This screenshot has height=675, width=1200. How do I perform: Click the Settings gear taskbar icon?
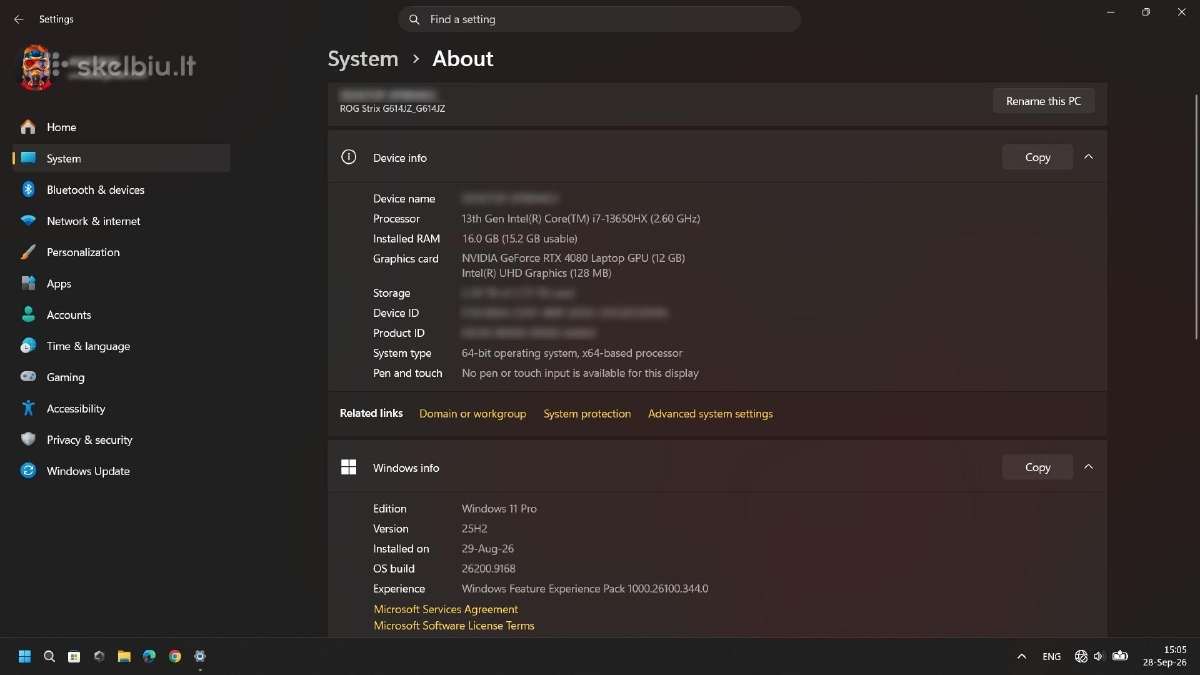pyautogui.click(x=200, y=657)
